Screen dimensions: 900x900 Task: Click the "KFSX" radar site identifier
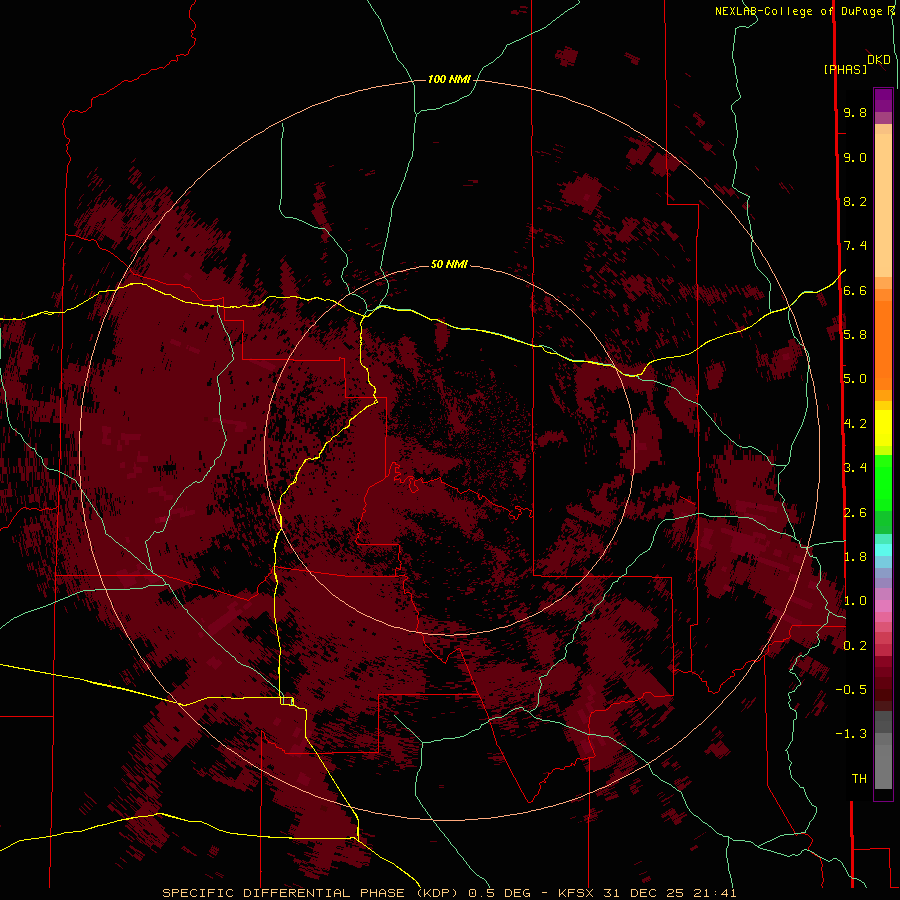[x=576, y=893]
